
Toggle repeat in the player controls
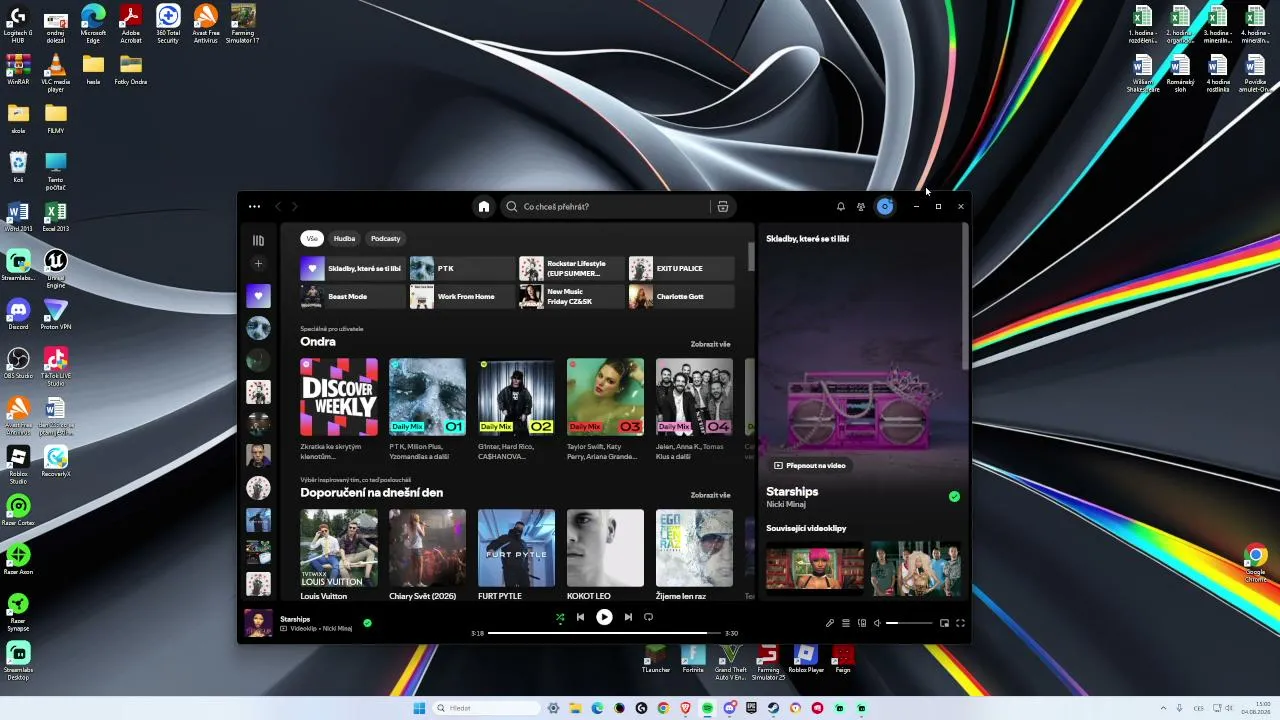point(648,618)
